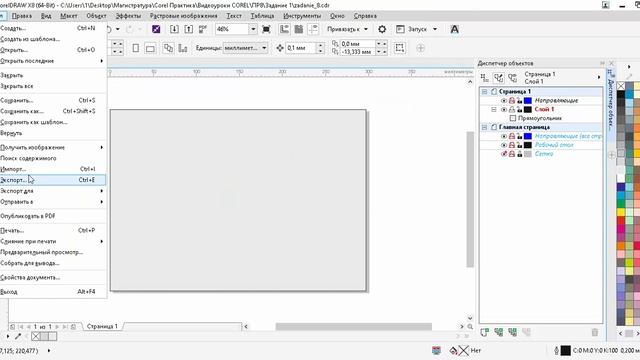640x360 pixels.
Task: Click the current page layout icon
Action: [183, 48]
